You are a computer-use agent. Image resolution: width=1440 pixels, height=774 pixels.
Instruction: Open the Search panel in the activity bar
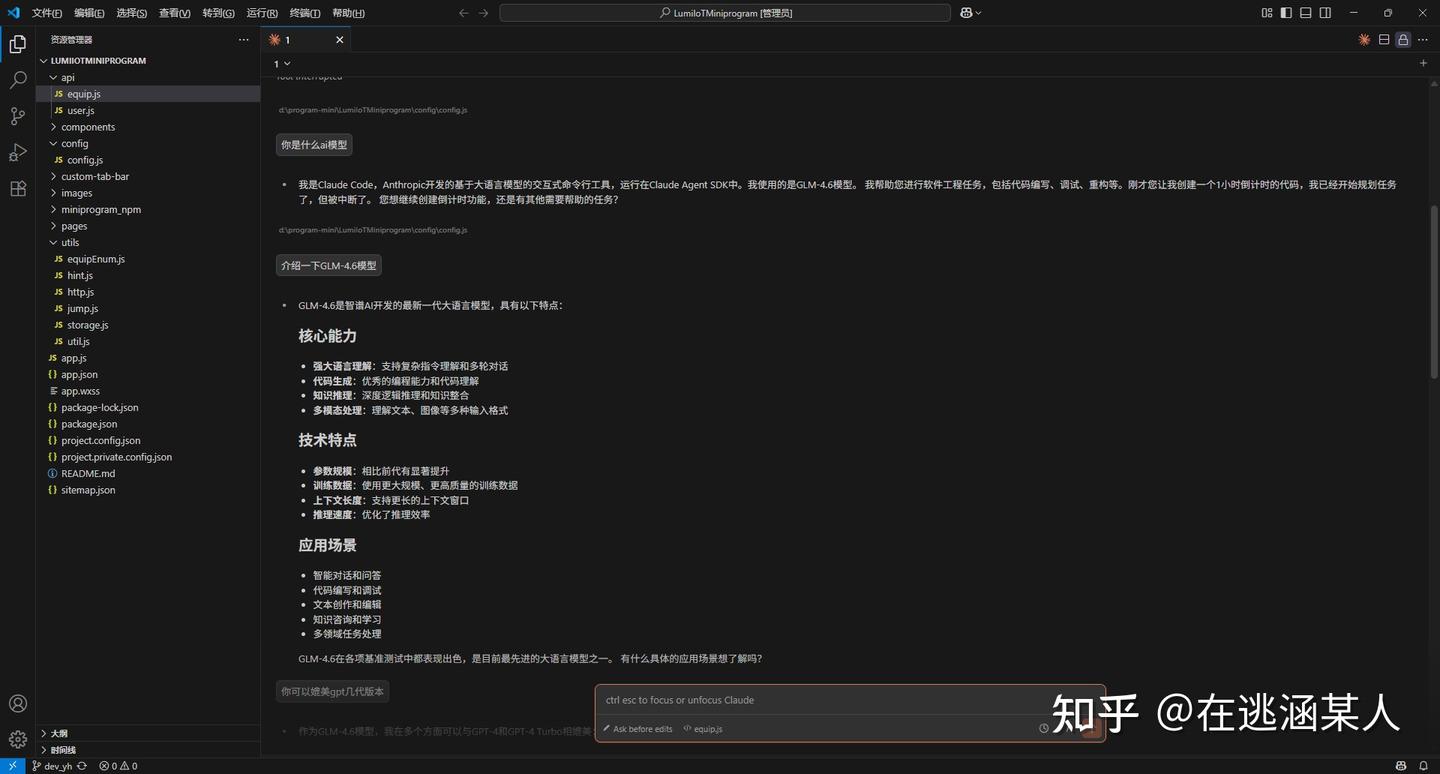click(x=17, y=78)
